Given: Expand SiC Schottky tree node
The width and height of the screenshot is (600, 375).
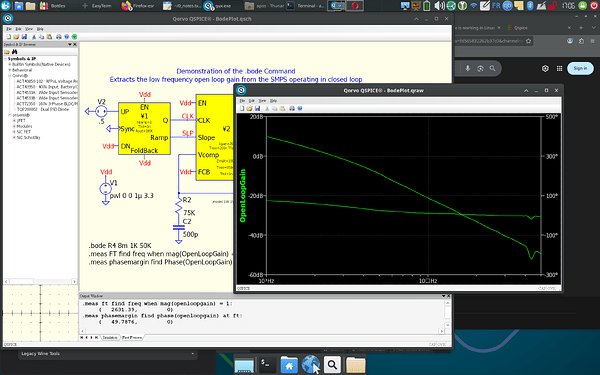Looking at the screenshot, I should tap(14, 137).
